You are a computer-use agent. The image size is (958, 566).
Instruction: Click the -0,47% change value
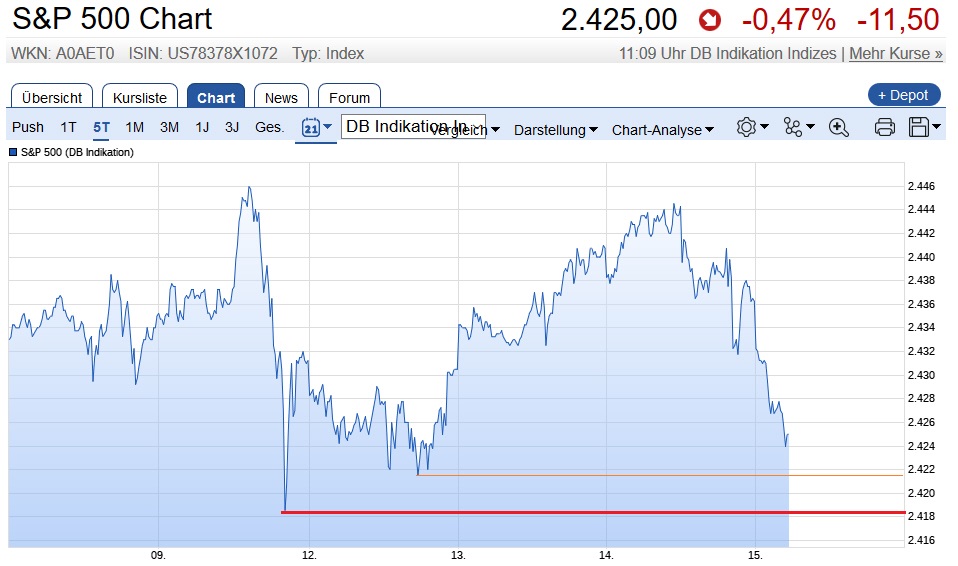click(789, 20)
